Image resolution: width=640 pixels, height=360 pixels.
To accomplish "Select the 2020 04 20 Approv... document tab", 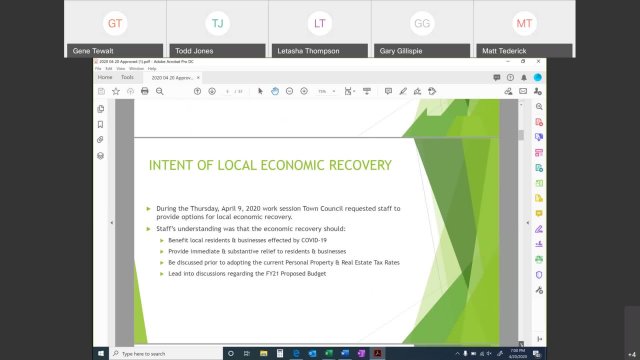I will point(172,78).
